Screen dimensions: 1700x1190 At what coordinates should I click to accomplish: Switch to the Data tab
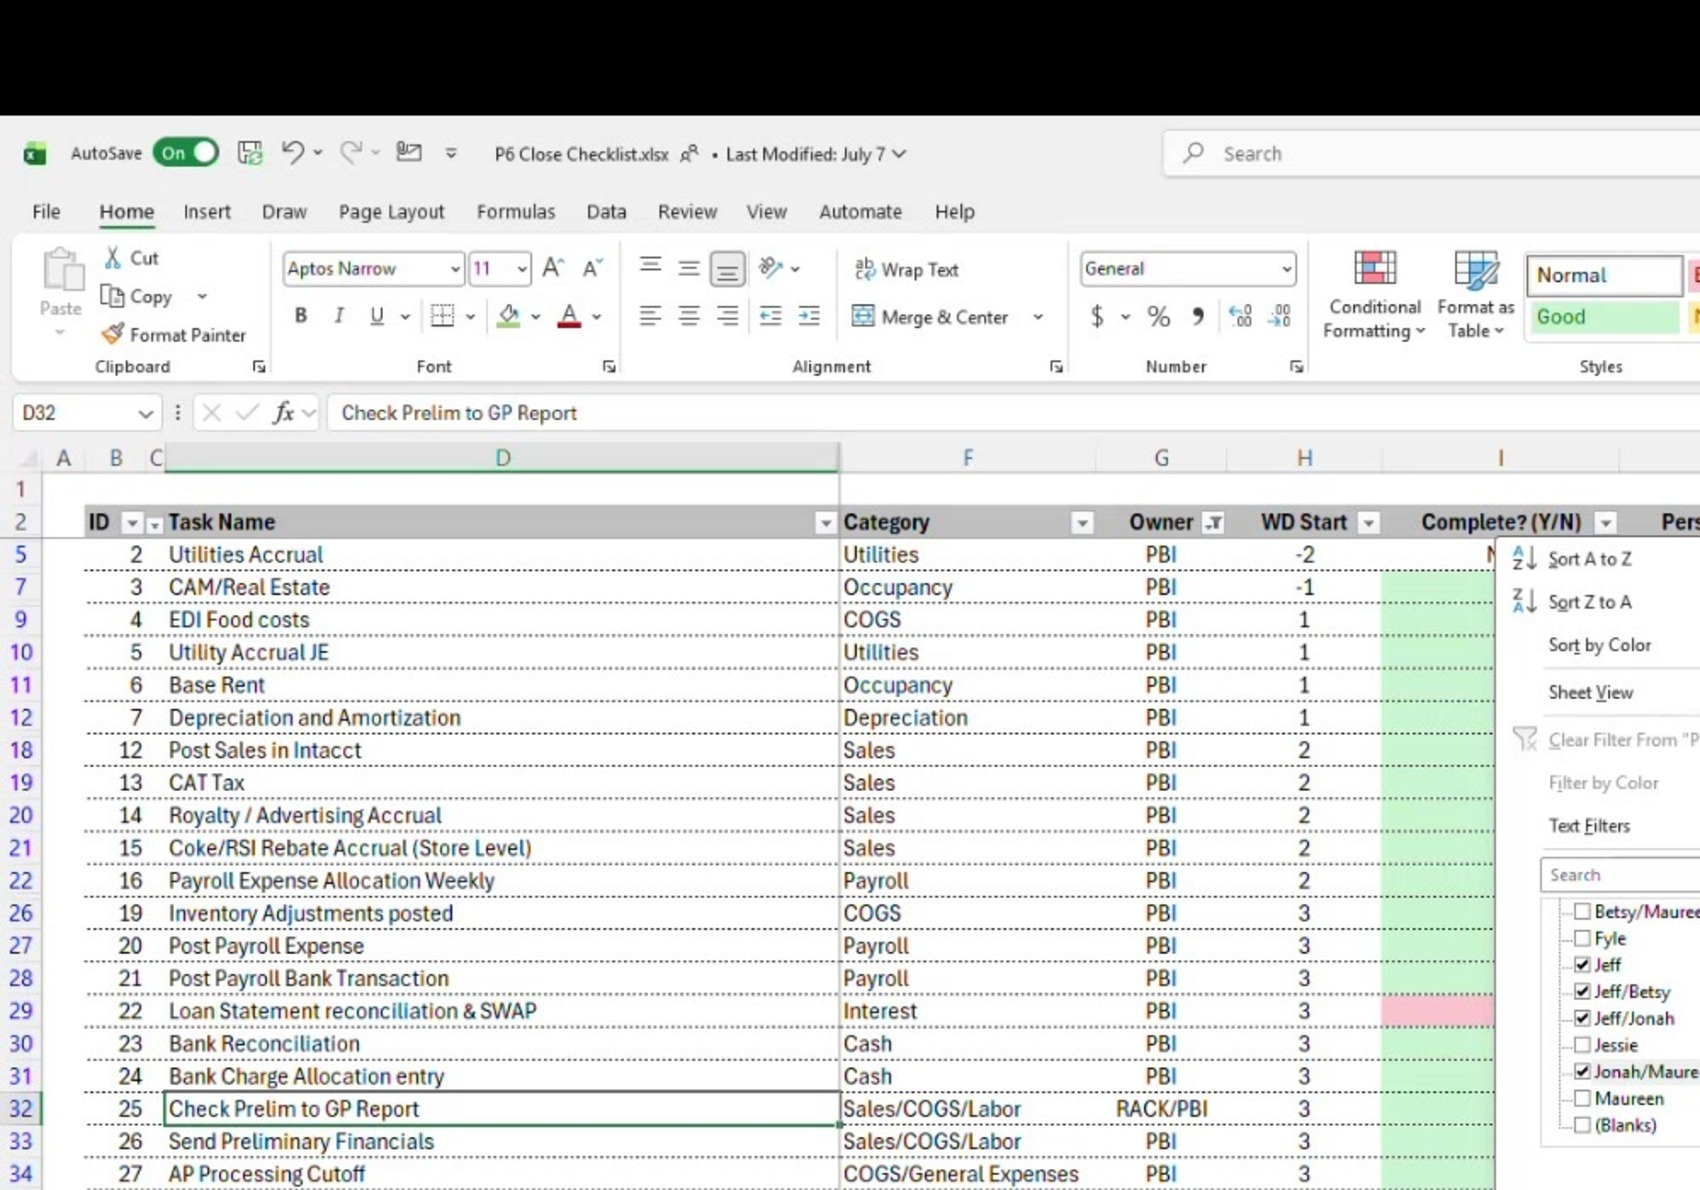point(606,211)
